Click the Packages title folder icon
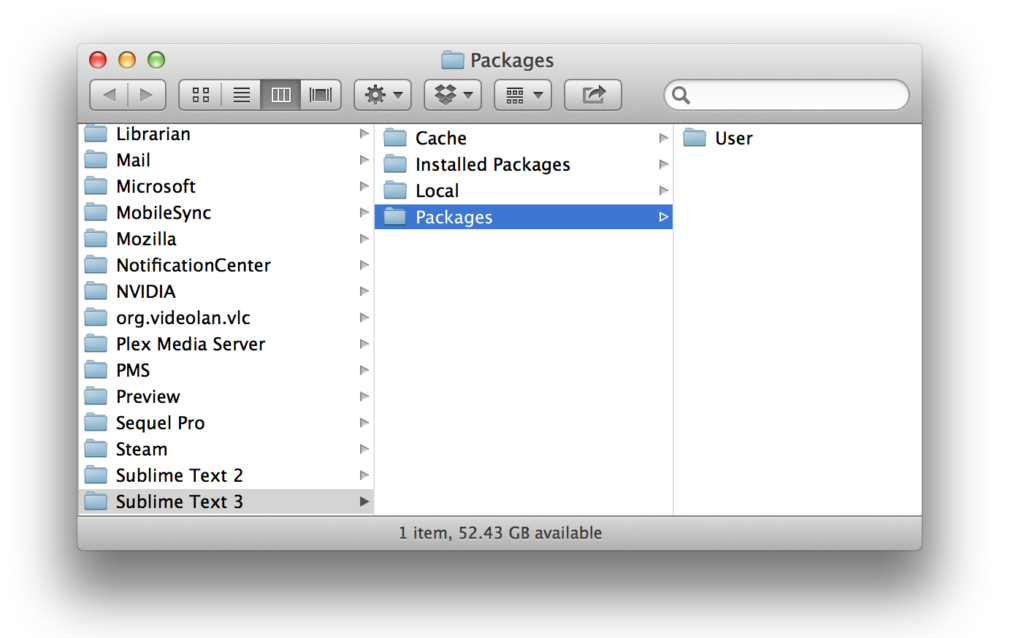Screen dimensions: 1024x638 (453, 60)
